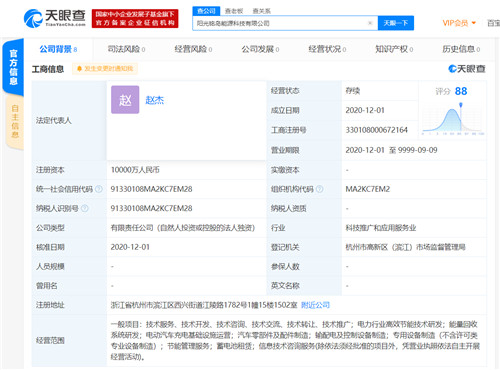Select the 查公司 search tab
Screen dimensions: 500x370
point(206,11)
